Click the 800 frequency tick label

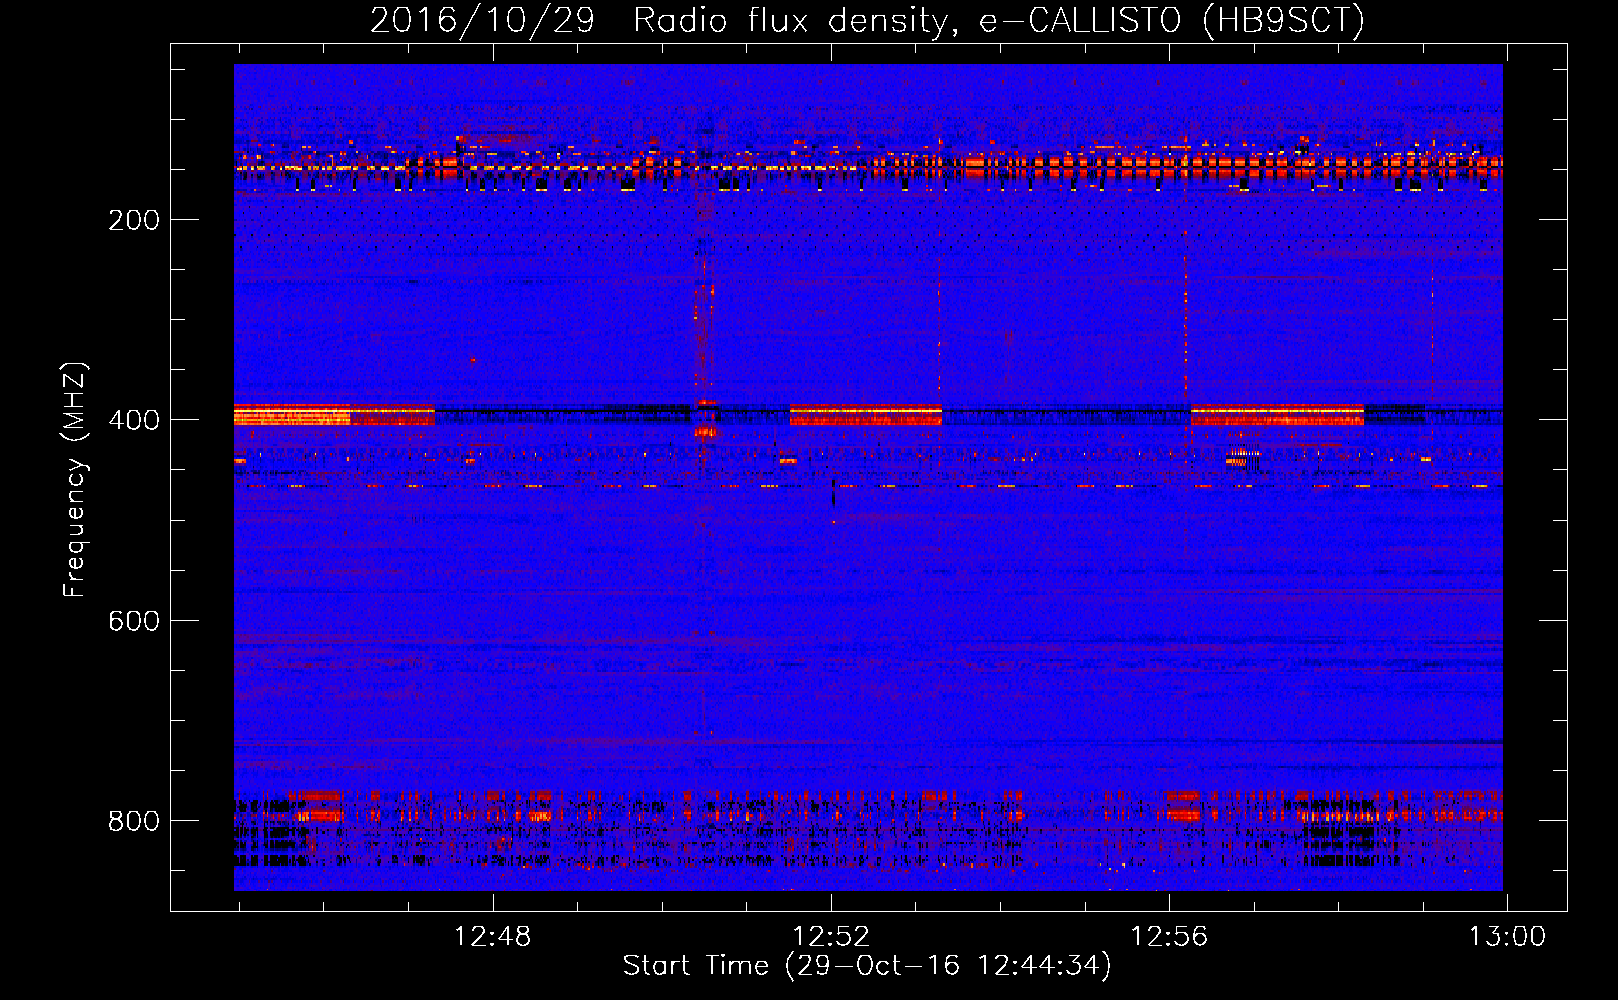(x=134, y=821)
